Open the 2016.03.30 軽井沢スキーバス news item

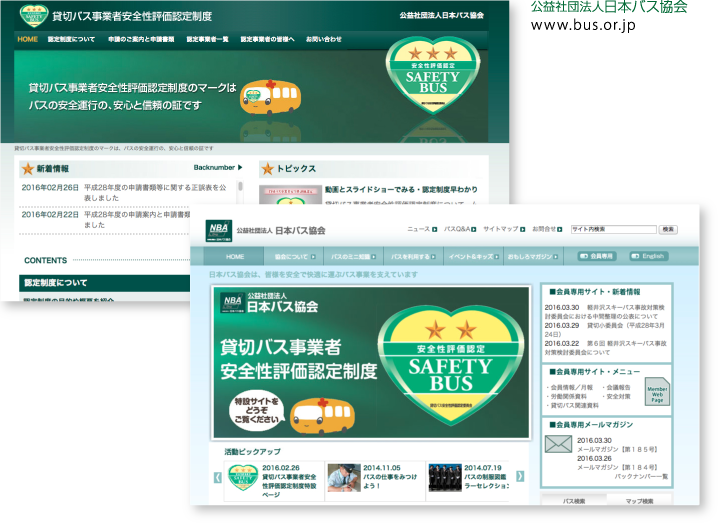[605, 312]
